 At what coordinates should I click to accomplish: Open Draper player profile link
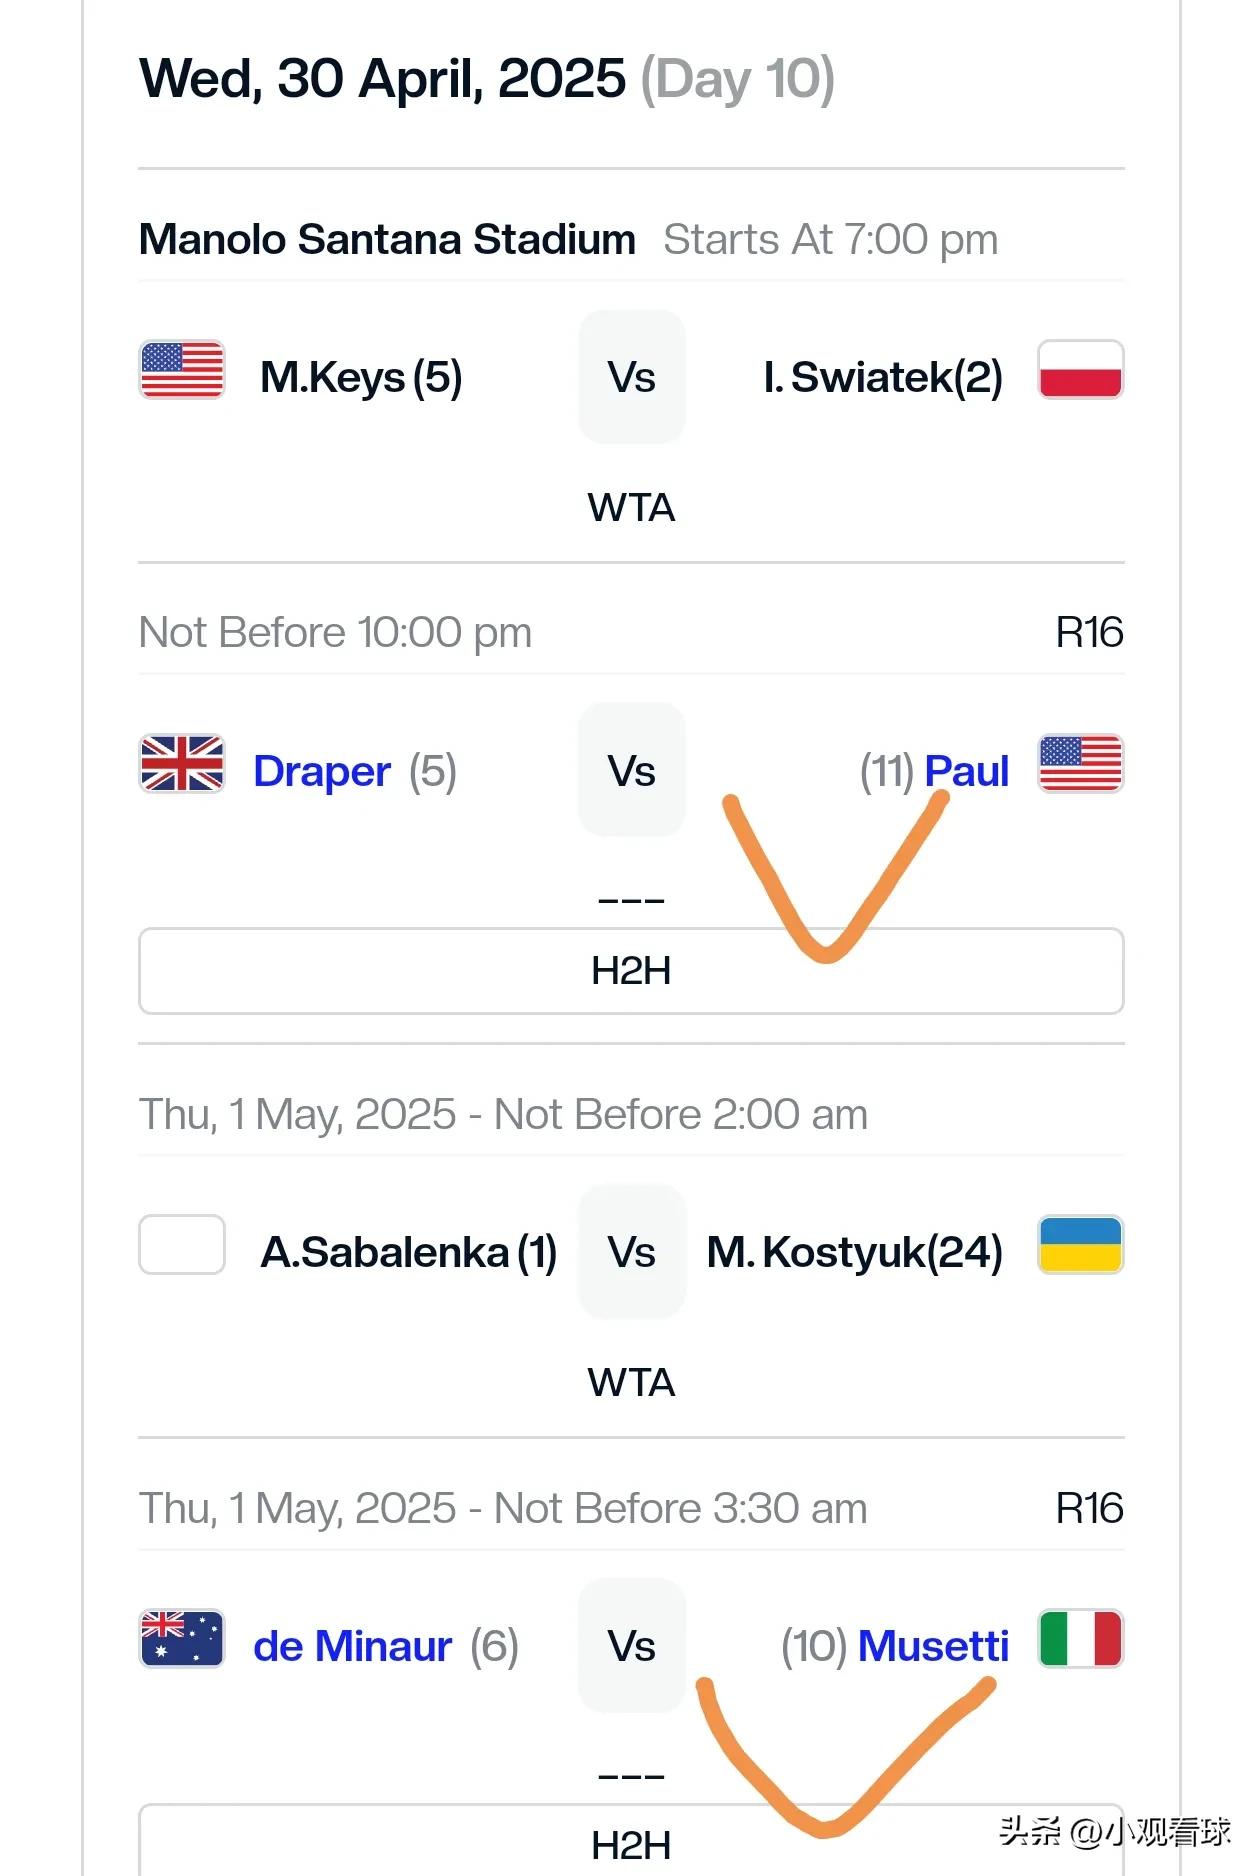322,771
